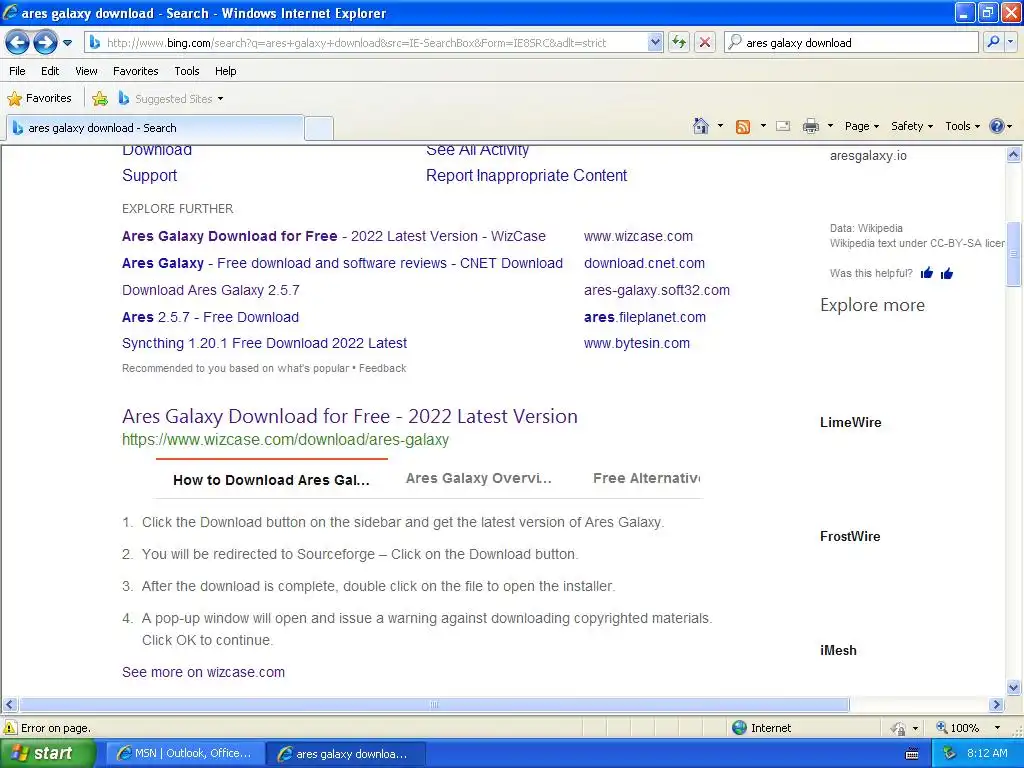This screenshot has width=1024, height=768.
Task: Open the File menu
Action: (x=18, y=71)
